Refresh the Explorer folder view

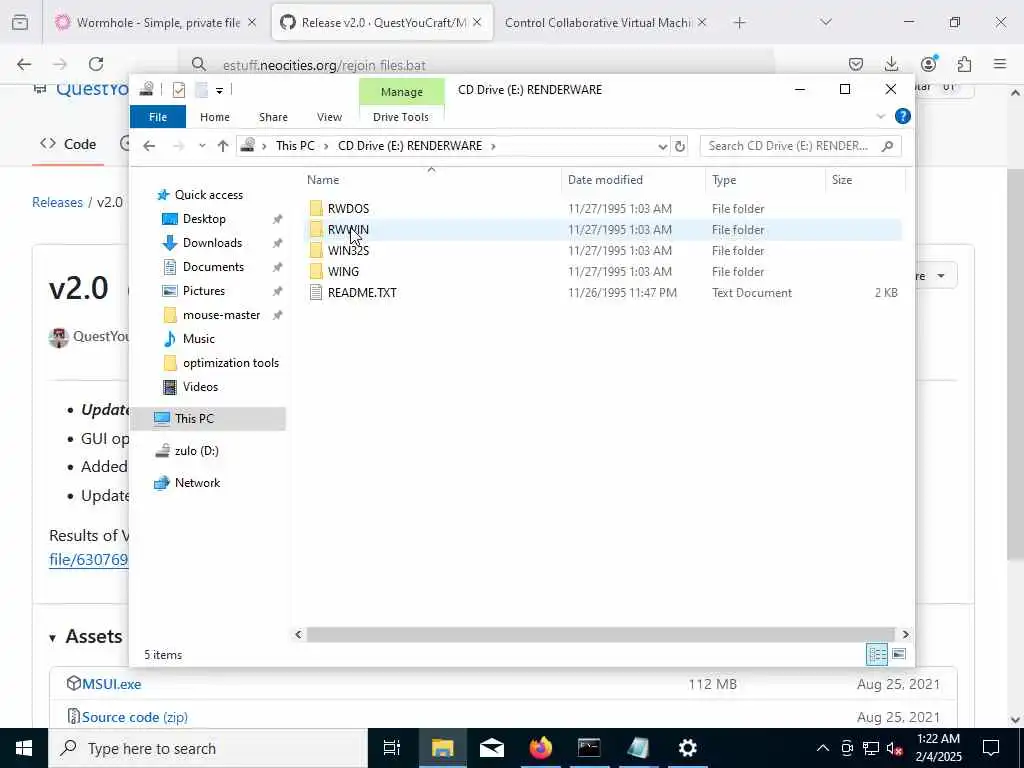(x=680, y=146)
